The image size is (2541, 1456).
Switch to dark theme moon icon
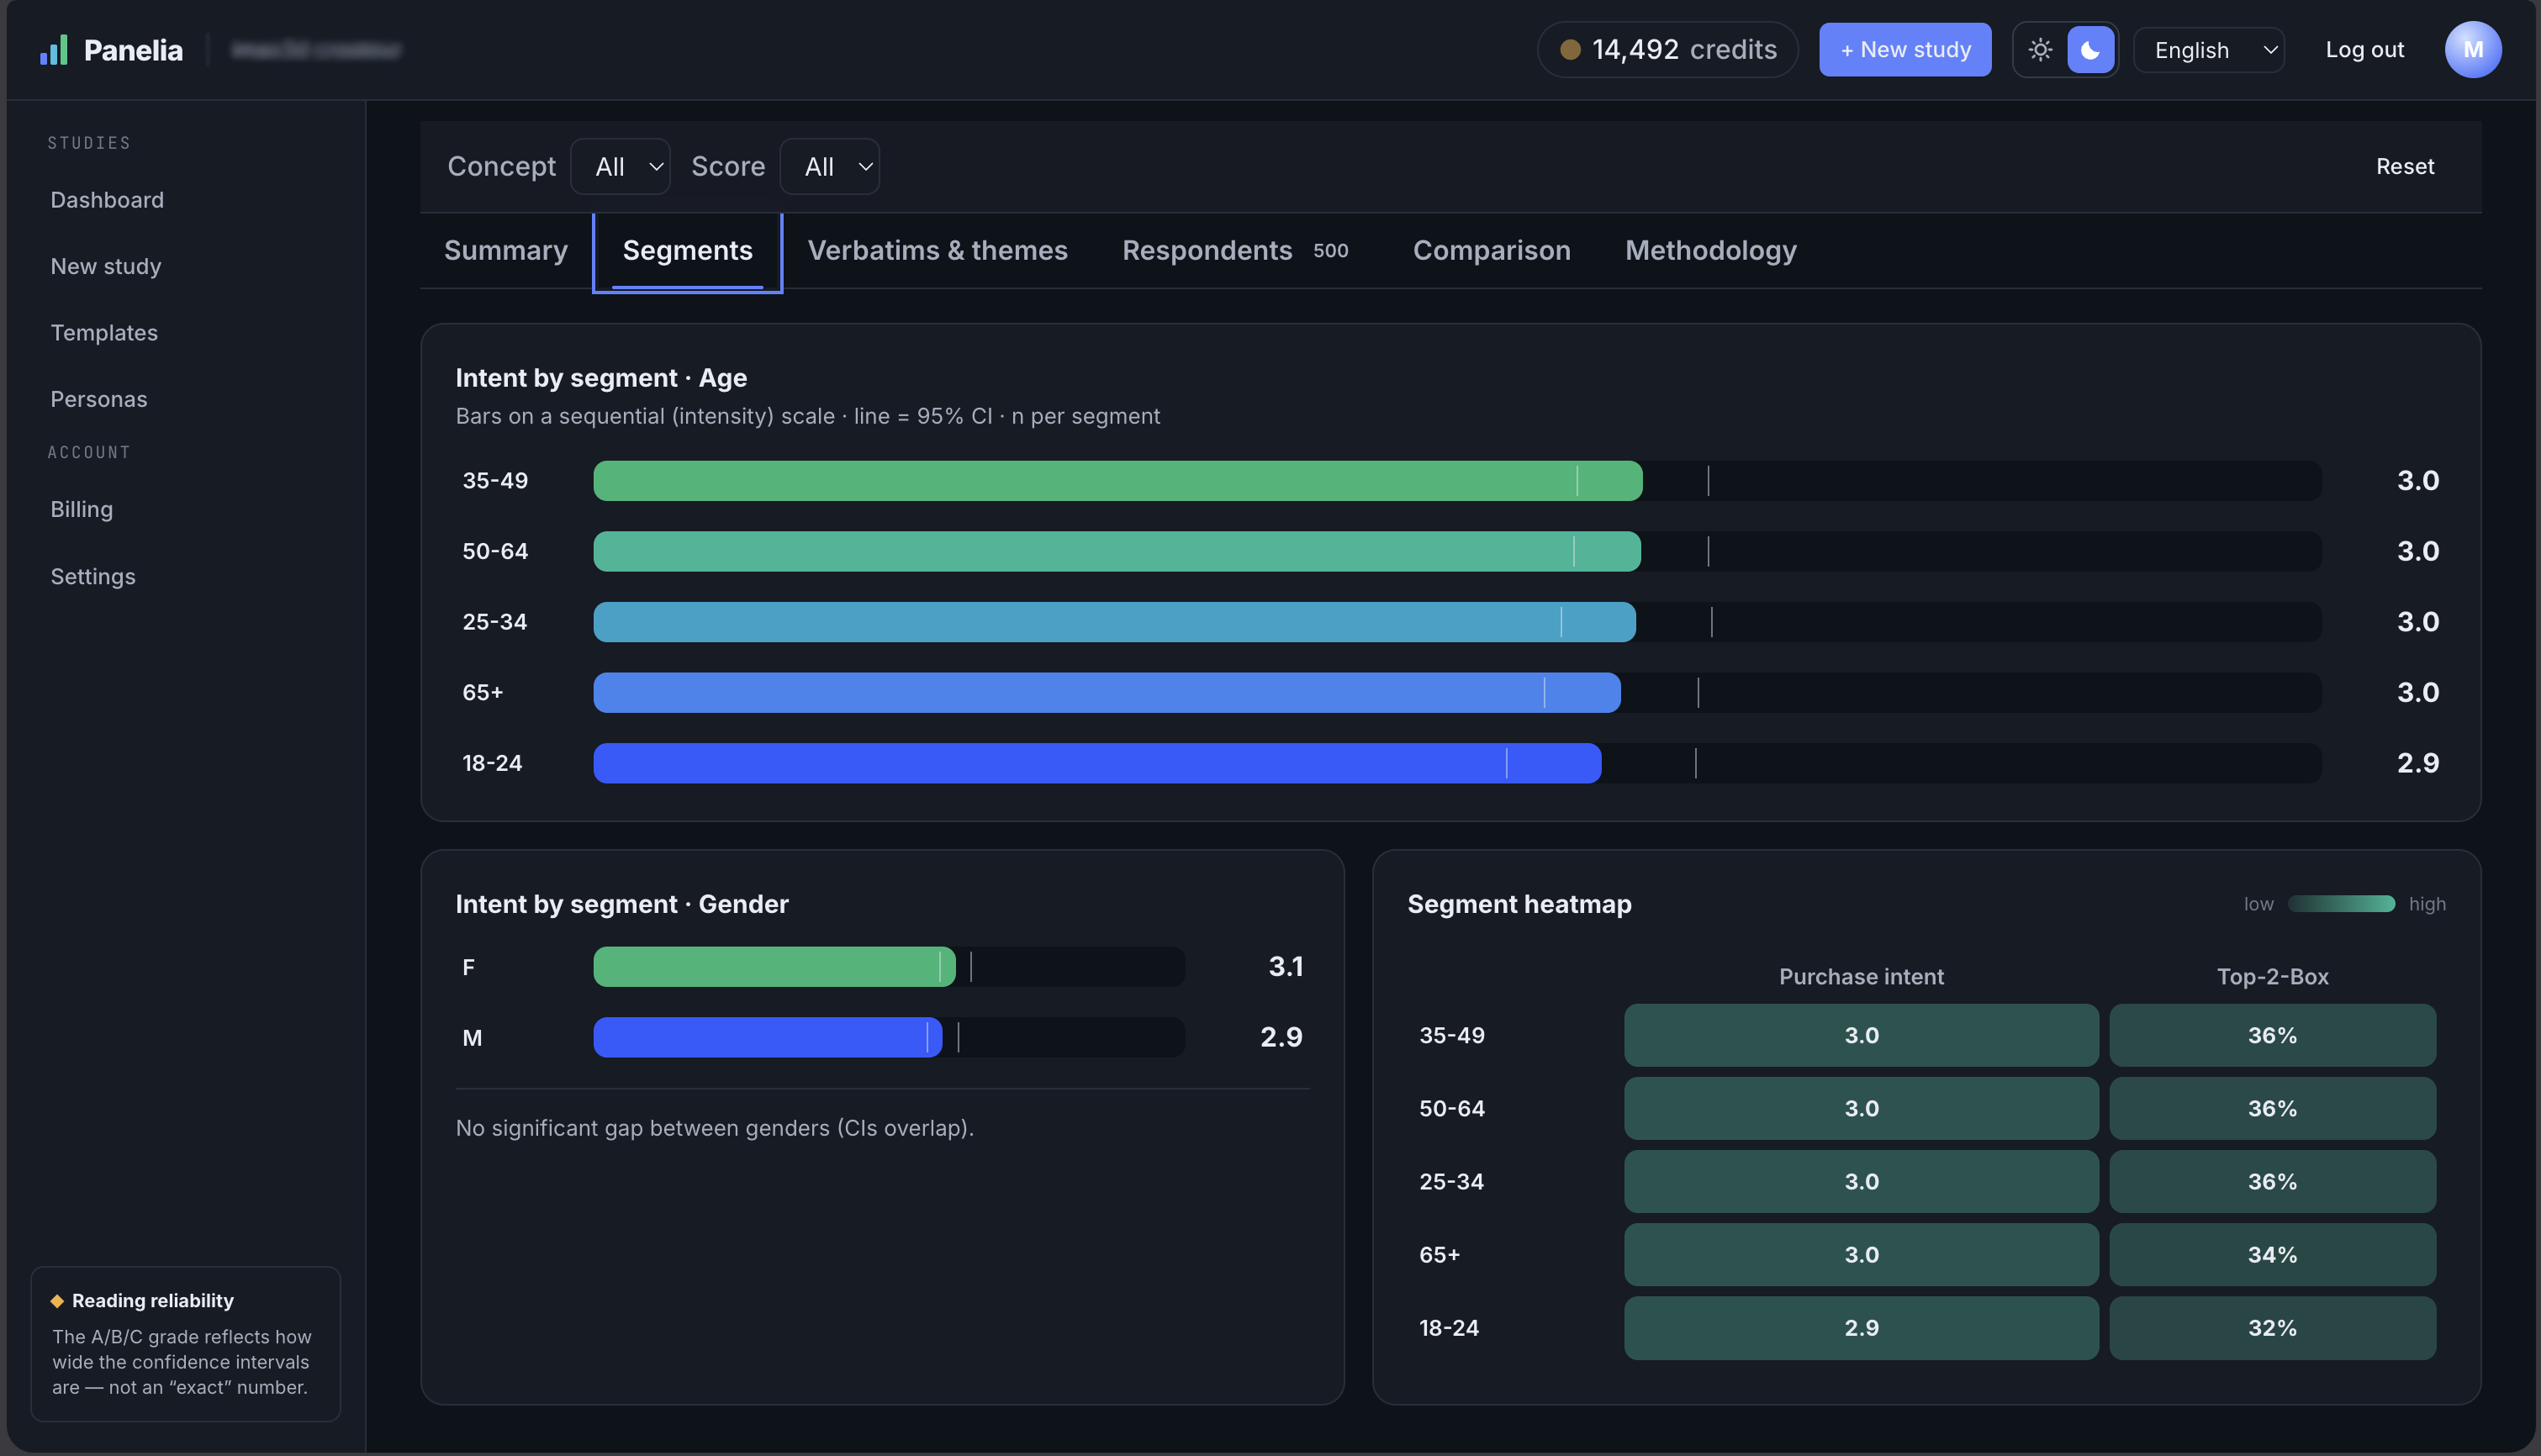[2090, 50]
